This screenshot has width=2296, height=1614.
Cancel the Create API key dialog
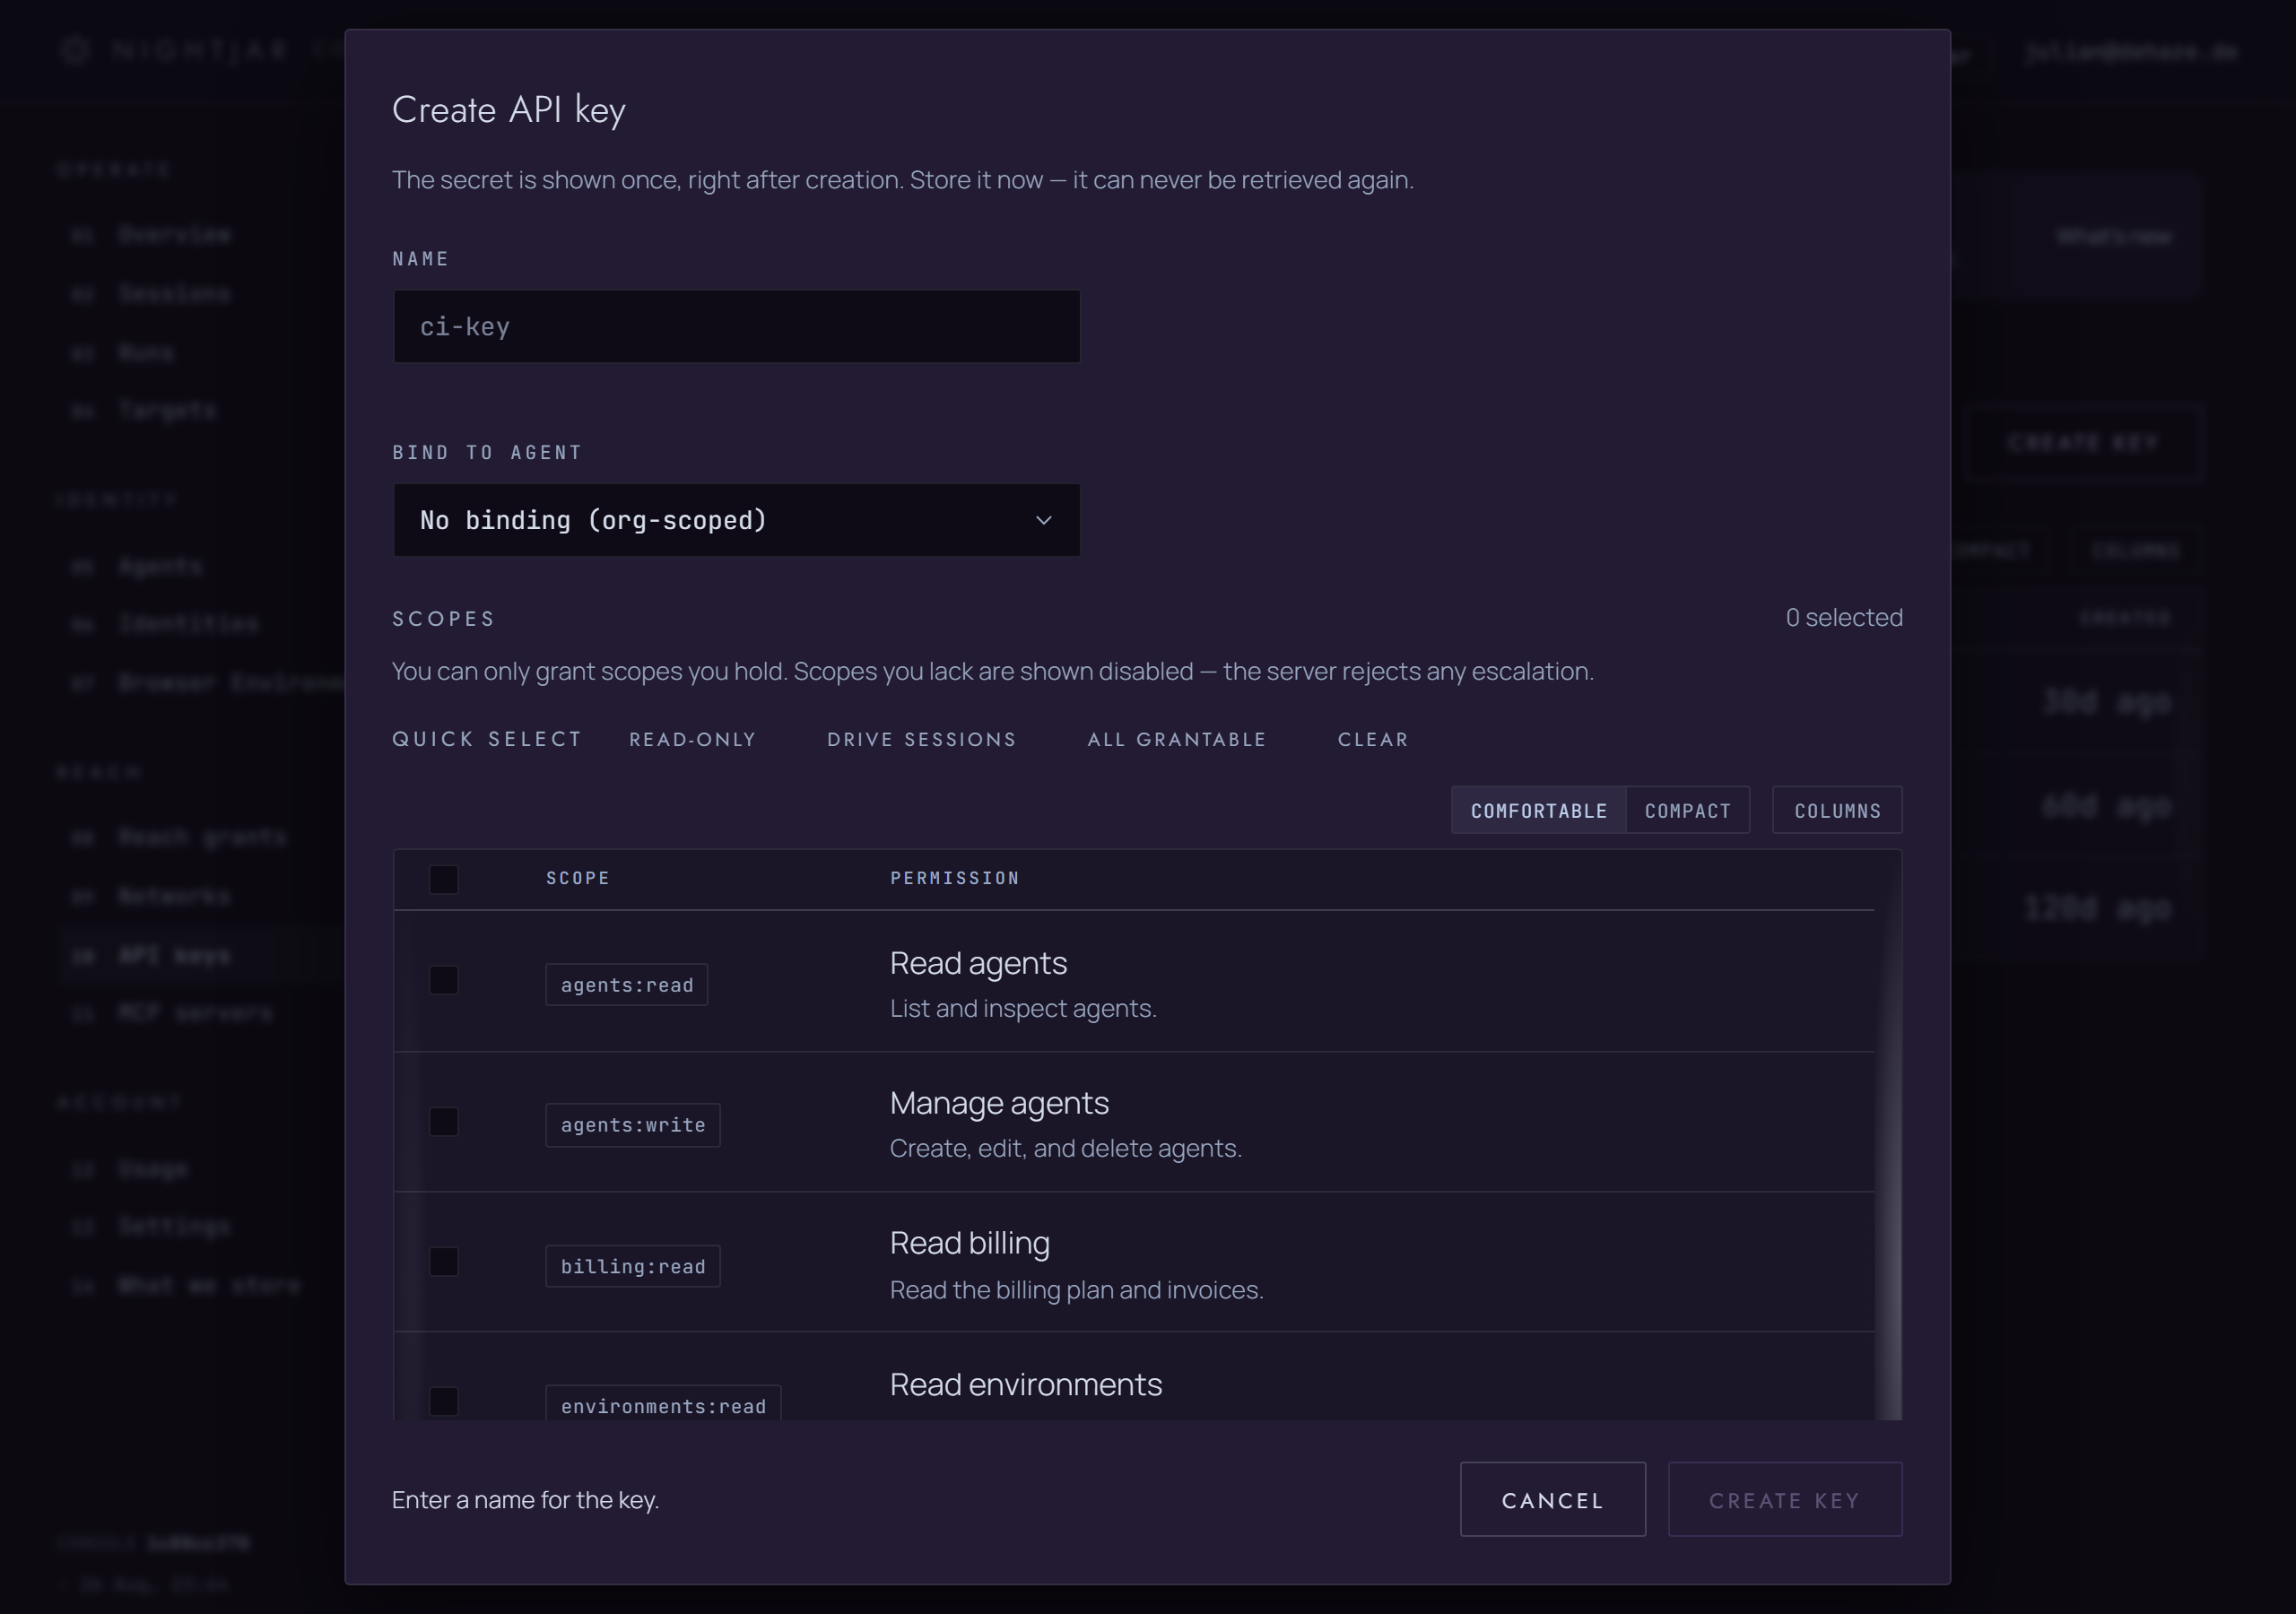[1552, 1499]
